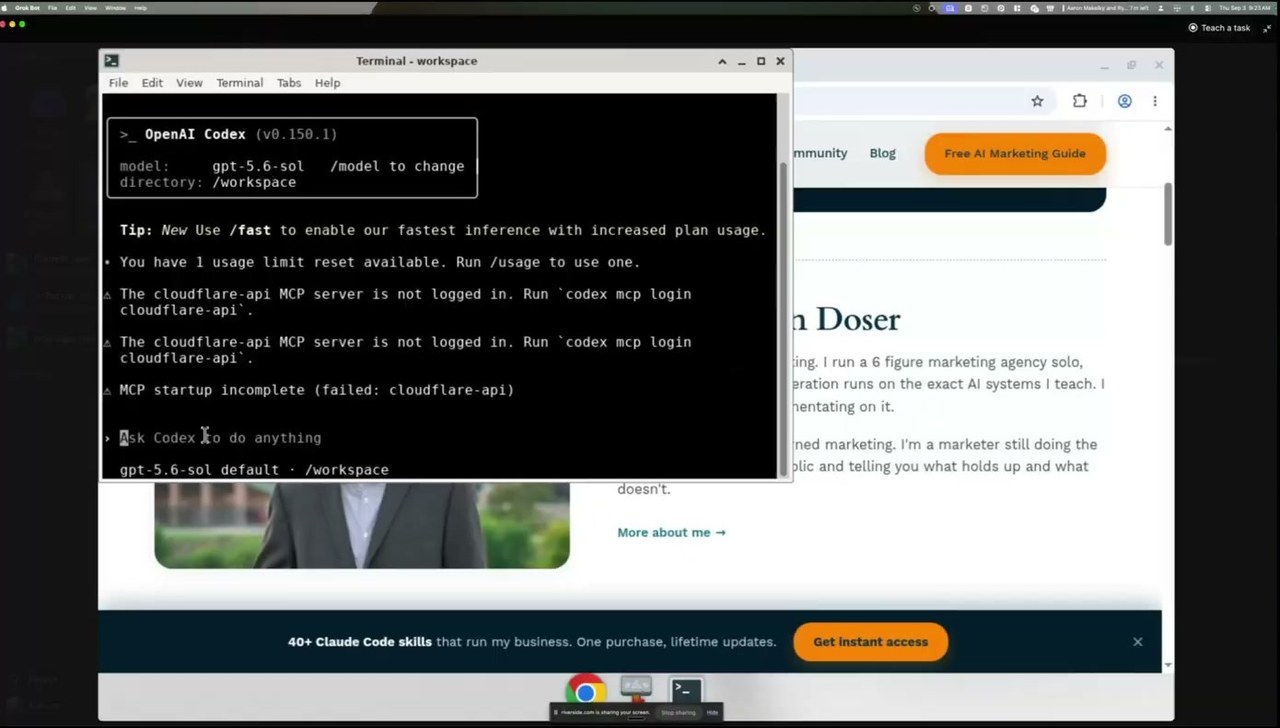
Task: Open the Terminal Help menu
Action: click(328, 83)
